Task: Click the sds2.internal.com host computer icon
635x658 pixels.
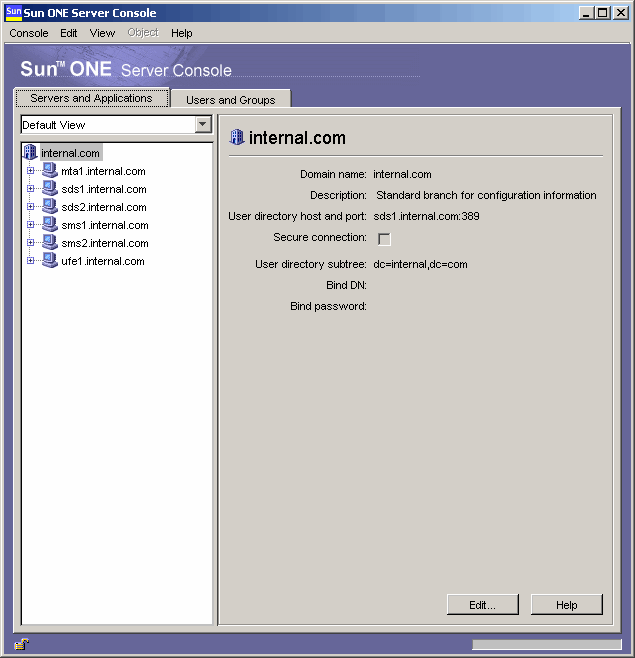Action: [49, 207]
